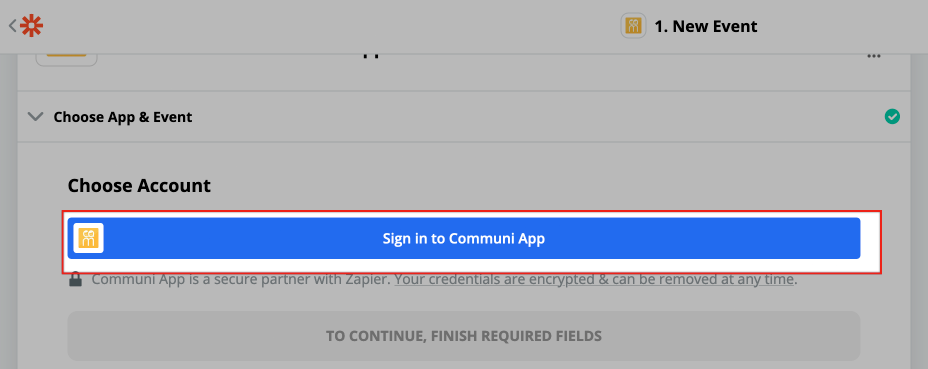Image resolution: width=928 pixels, height=369 pixels.
Task: Sign in to Communi App
Action: pos(463,238)
